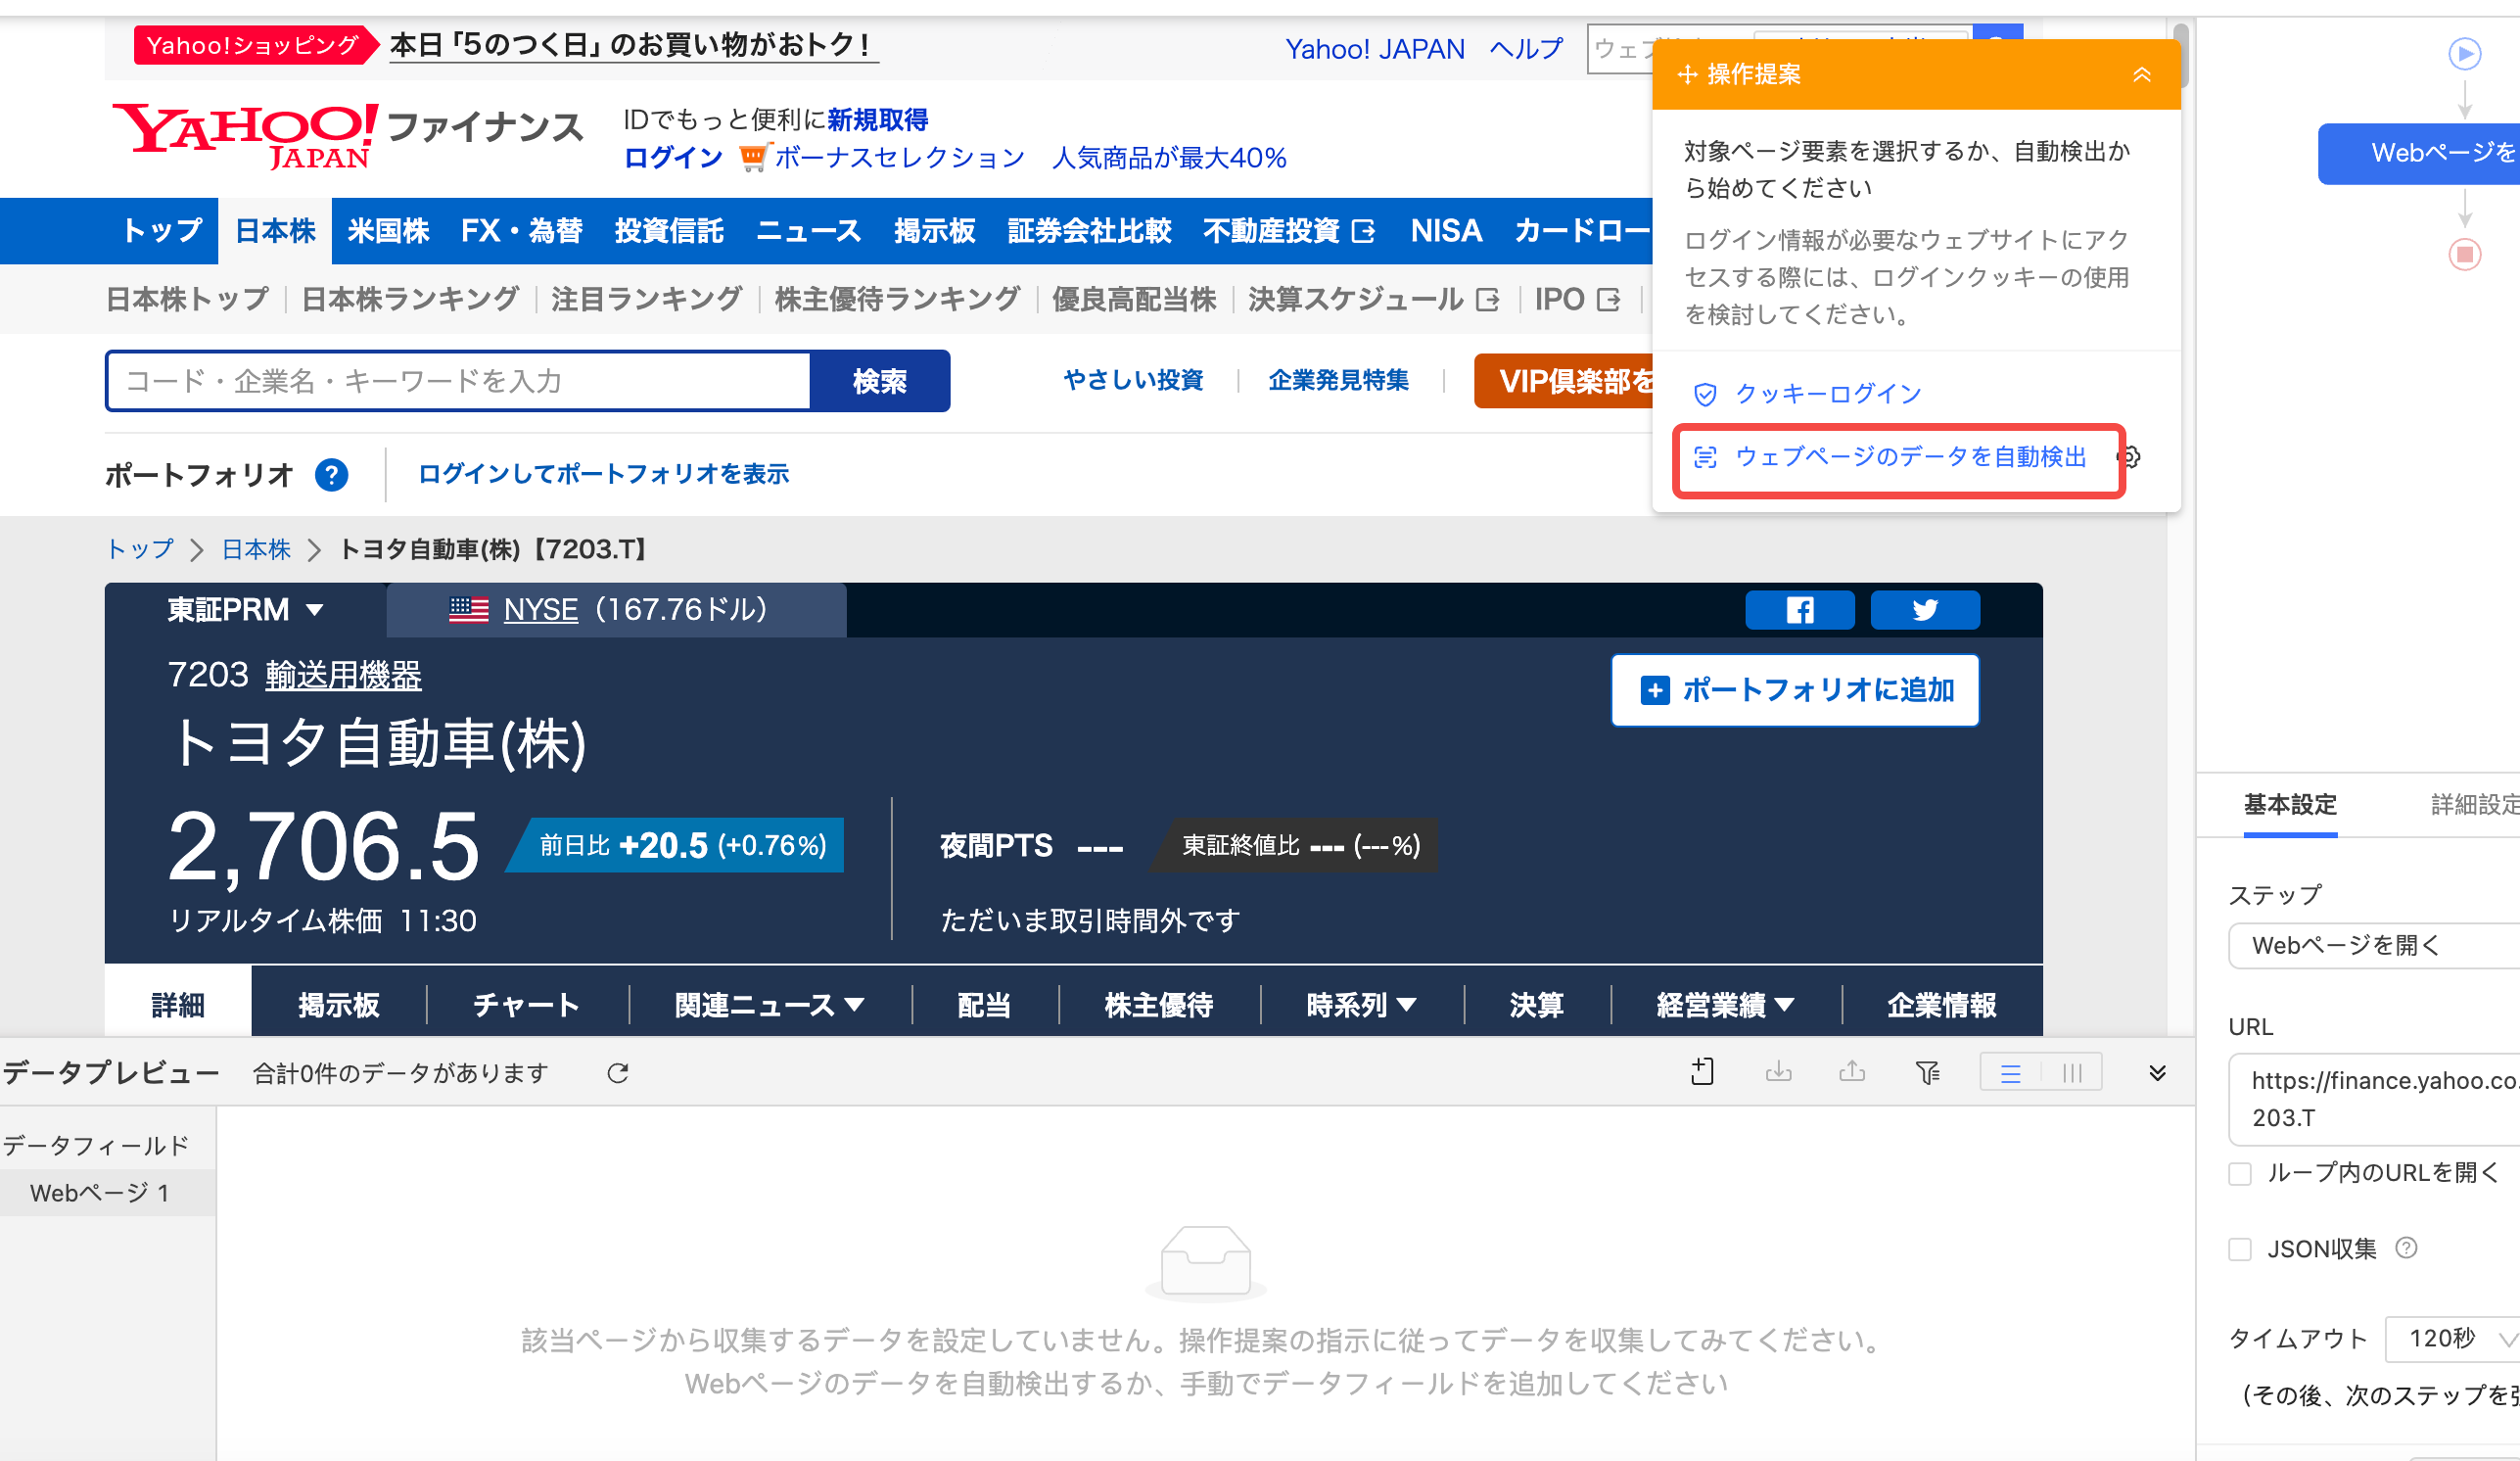Open the ステップ Webページを開く dropdown

click(2374, 945)
